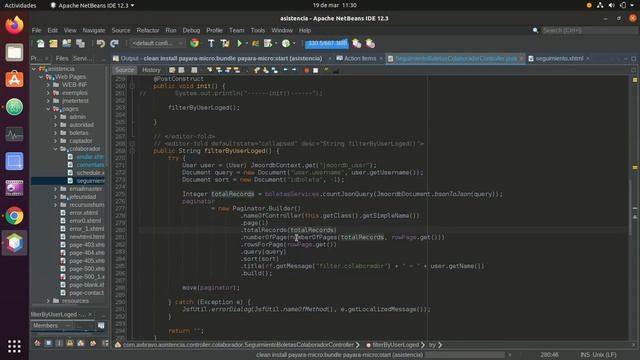Redo using the toolbar arrow icon

coord(114,43)
